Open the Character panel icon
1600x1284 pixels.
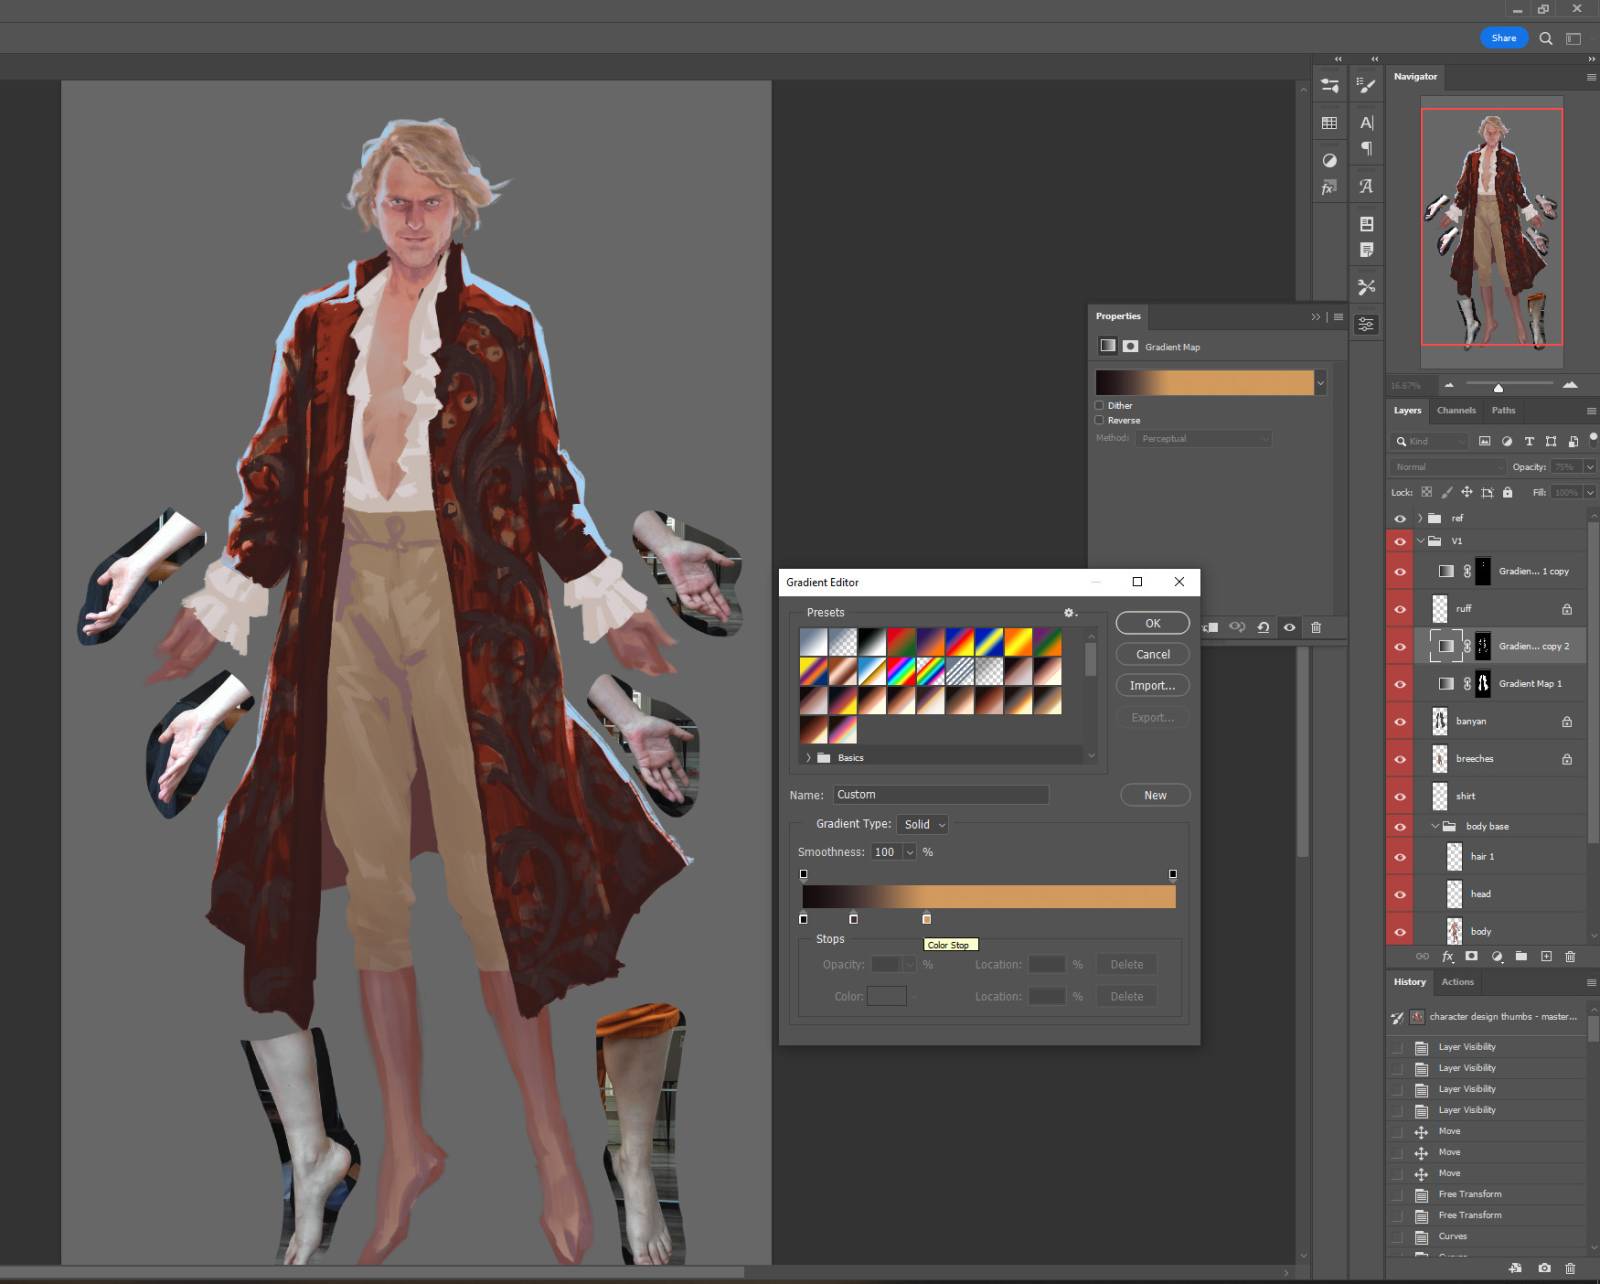click(1366, 122)
